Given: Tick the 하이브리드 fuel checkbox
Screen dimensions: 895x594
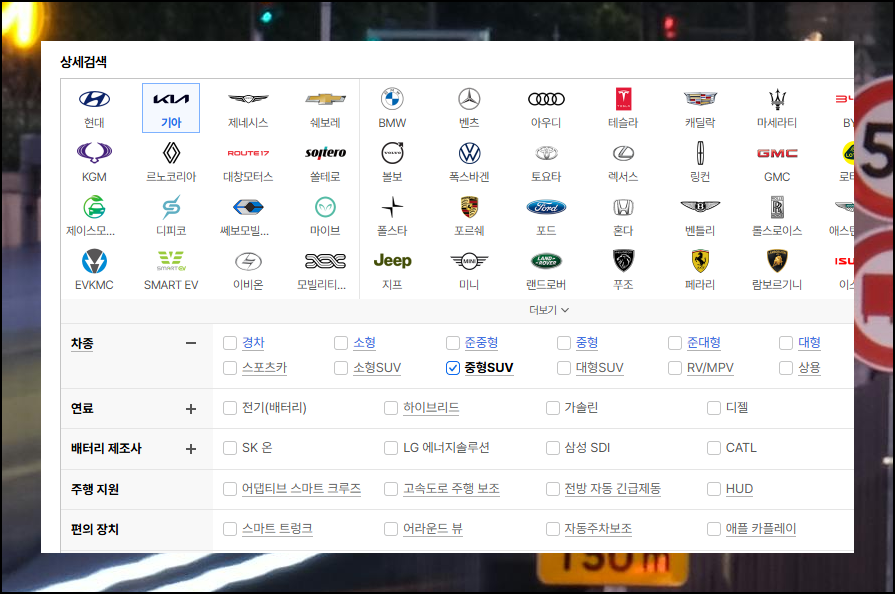Looking at the screenshot, I should pos(391,408).
